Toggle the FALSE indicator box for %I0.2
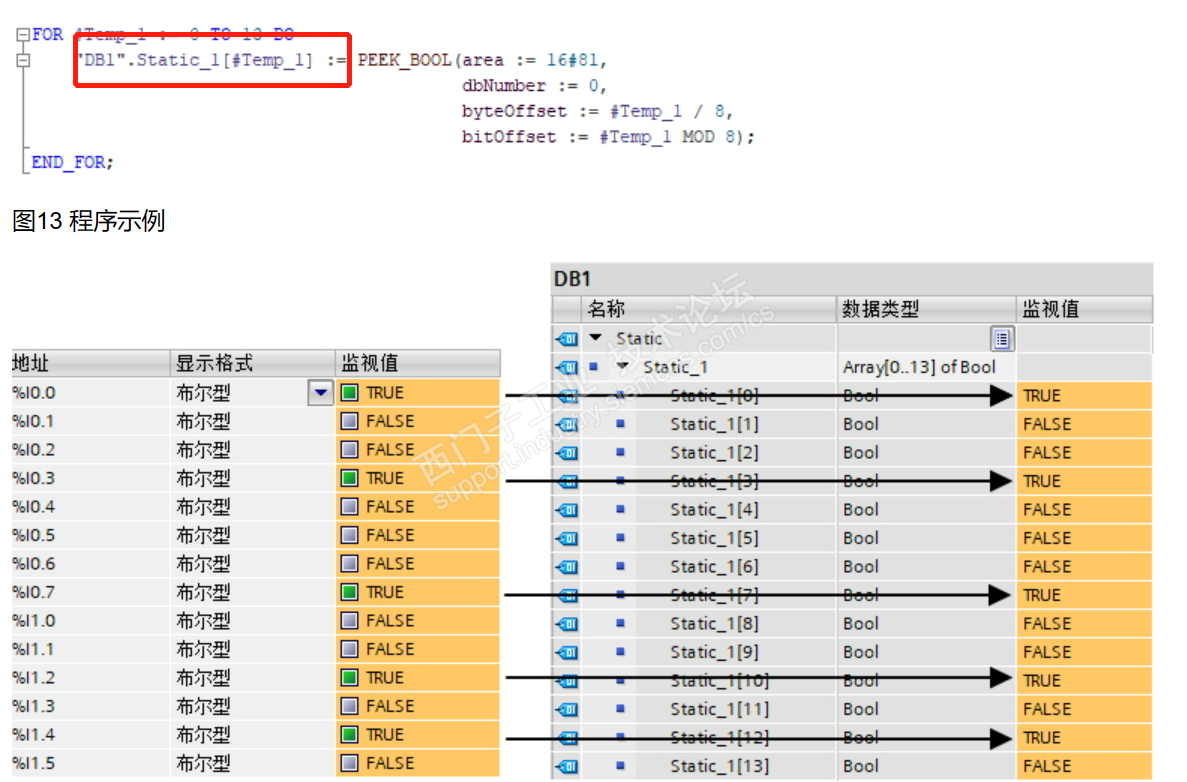Screen dimensions: 1187x782 (x=349, y=450)
